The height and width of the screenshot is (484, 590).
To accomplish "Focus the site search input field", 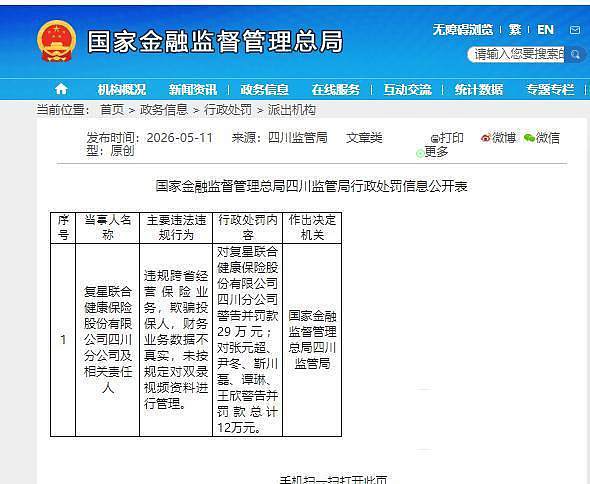I will point(516,55).
